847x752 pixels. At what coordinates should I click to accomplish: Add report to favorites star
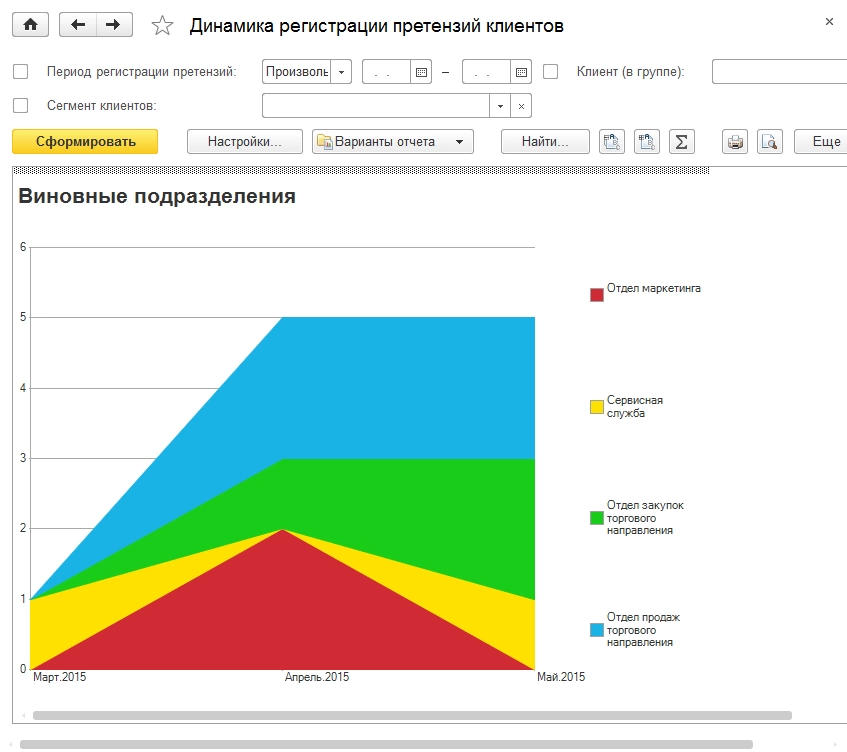point(162,25)
